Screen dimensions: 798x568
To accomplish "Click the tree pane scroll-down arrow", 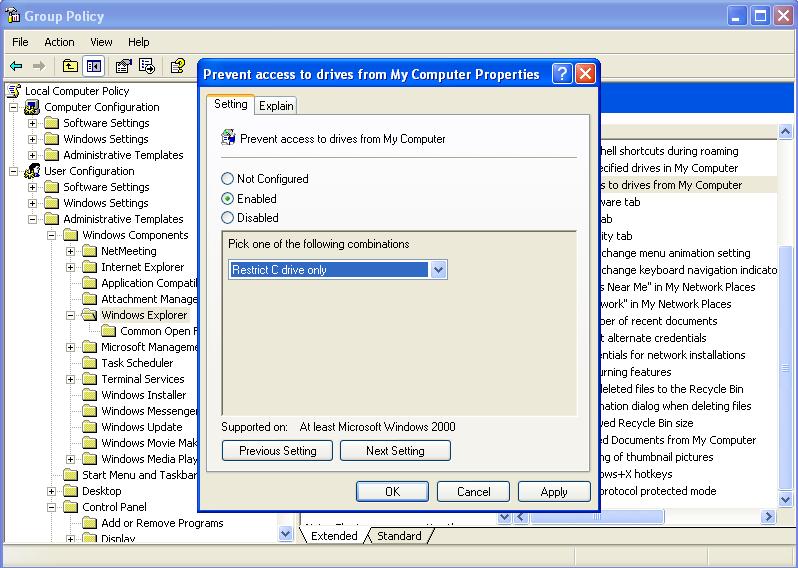I will tap(286, 534).
